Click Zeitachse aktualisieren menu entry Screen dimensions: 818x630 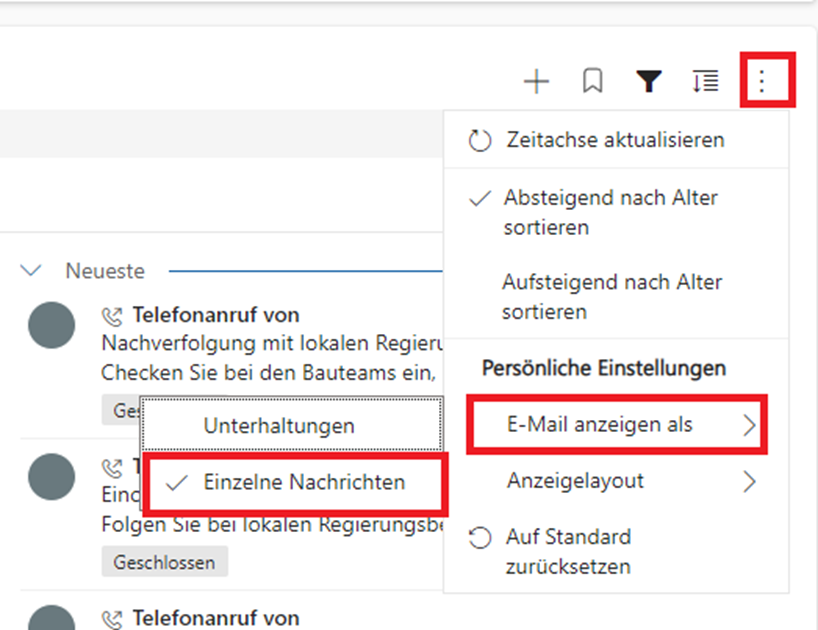[x=614, y=140]
